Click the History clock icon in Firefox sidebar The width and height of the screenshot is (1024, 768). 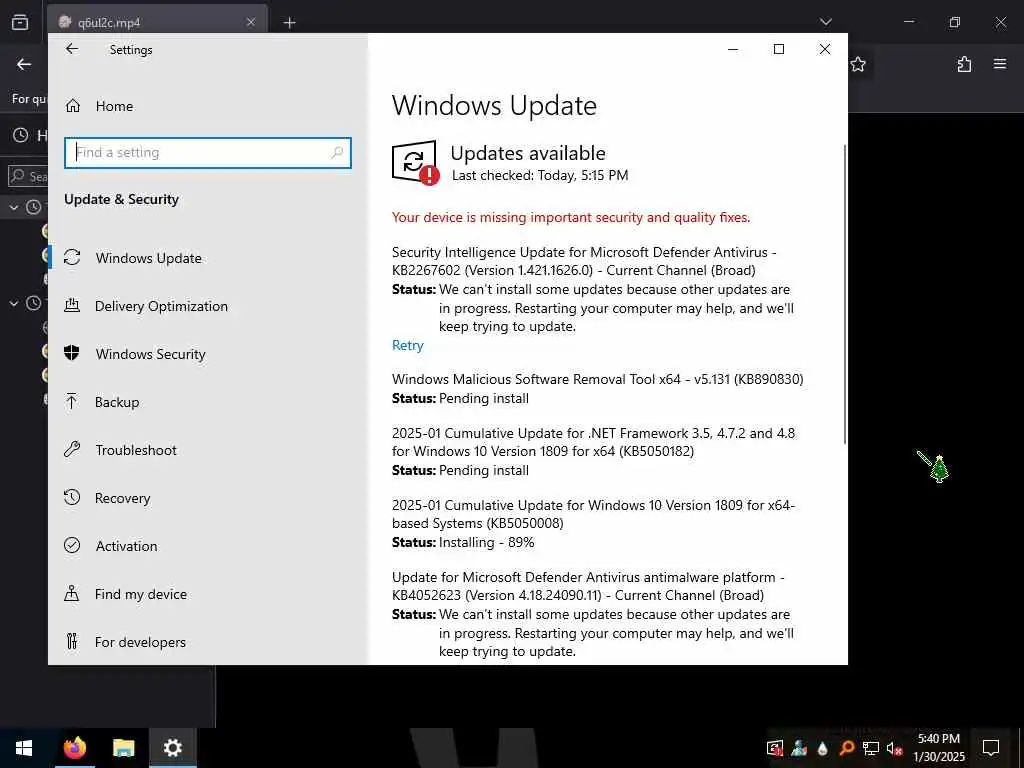[21, 135]
